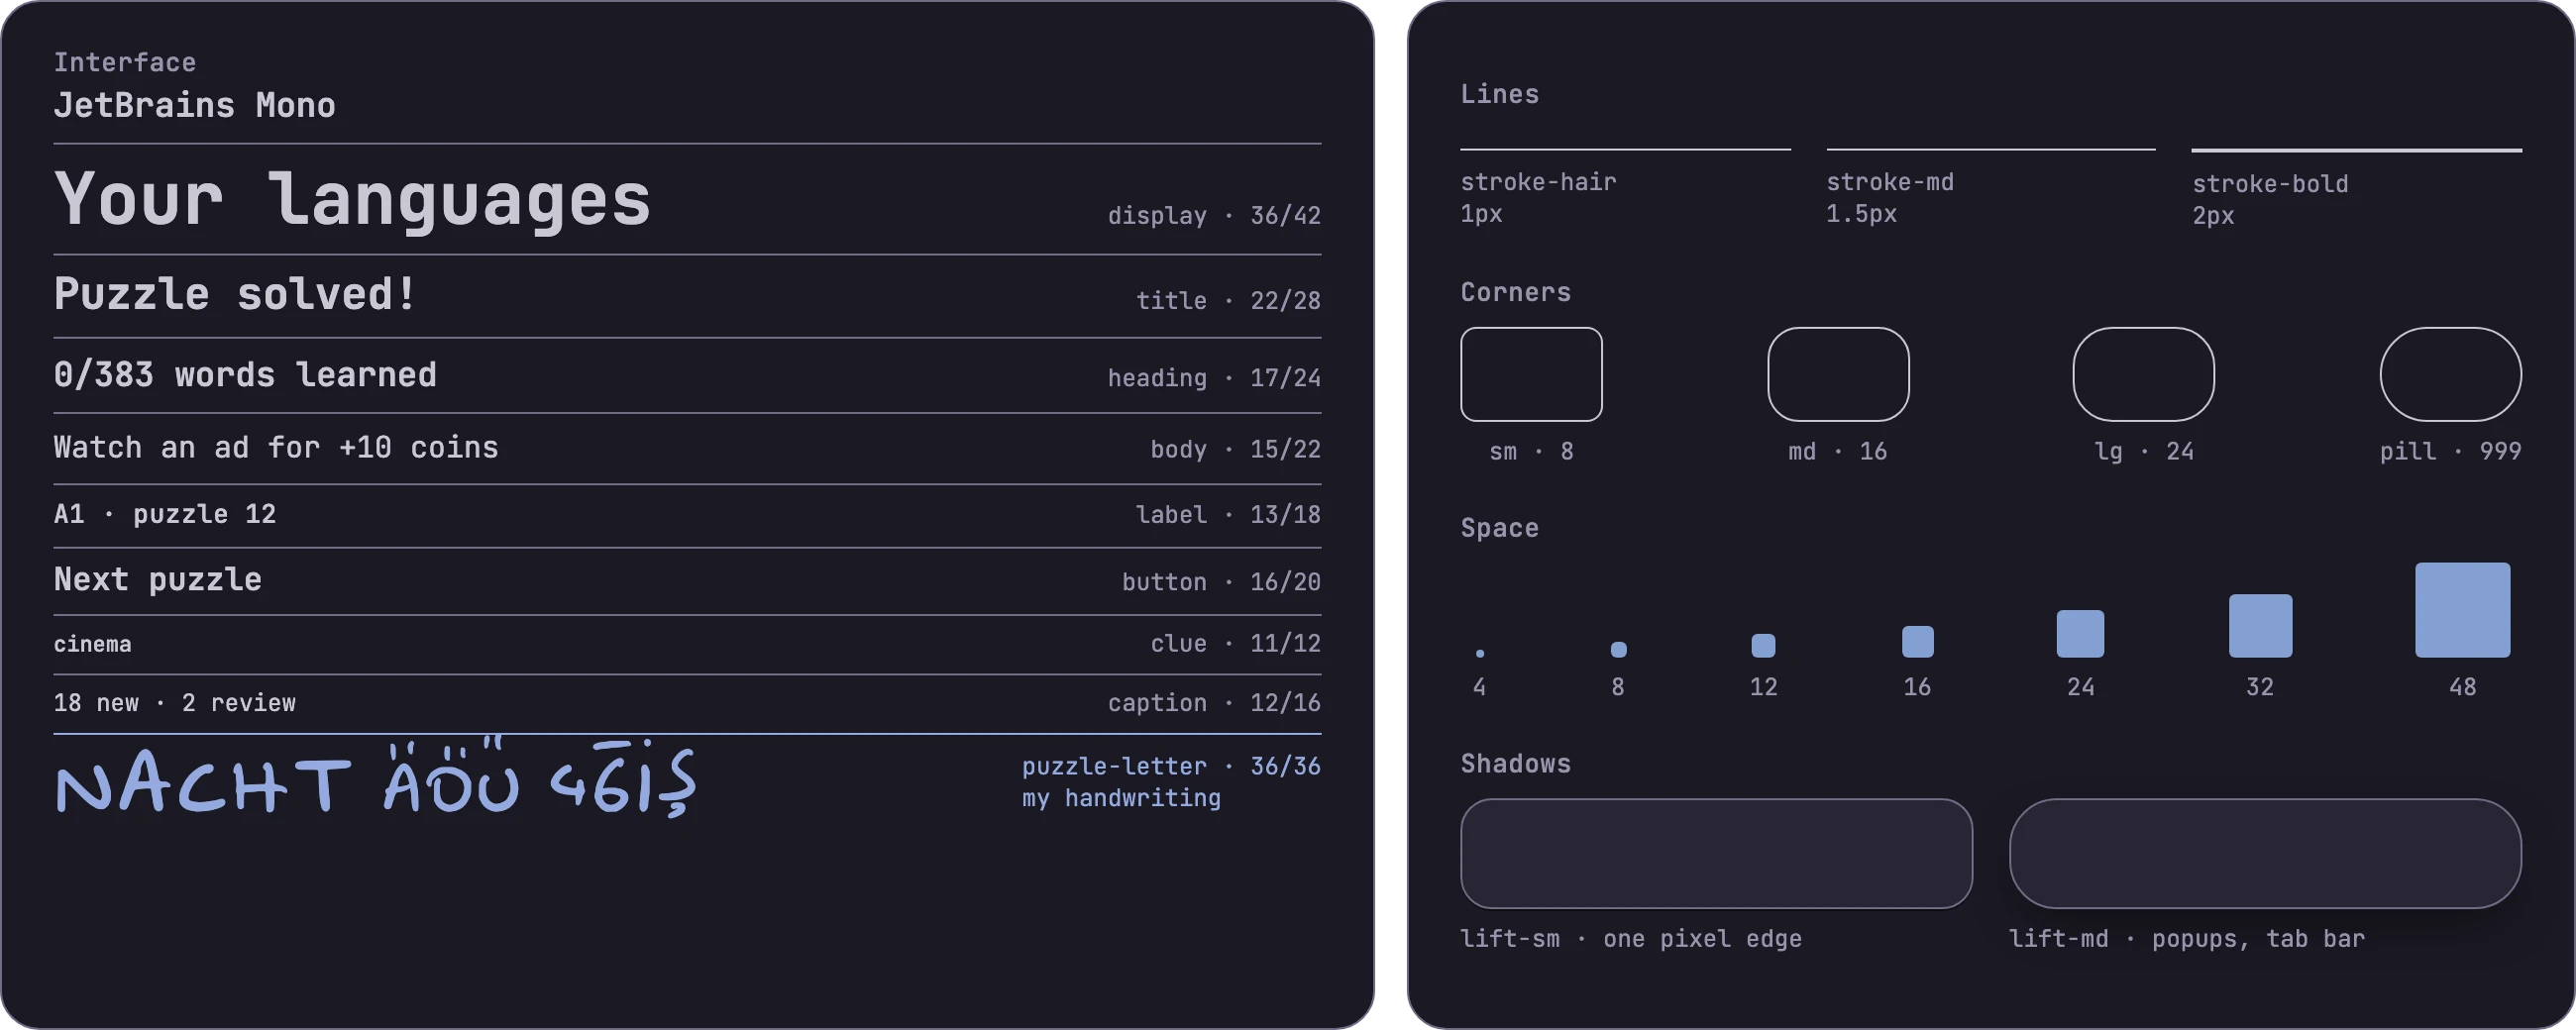Image resolution: width=2576 pixels, height=1030 pixels.
Task: Click the 'Shadows' section heading
Action: pos(1515,763)
